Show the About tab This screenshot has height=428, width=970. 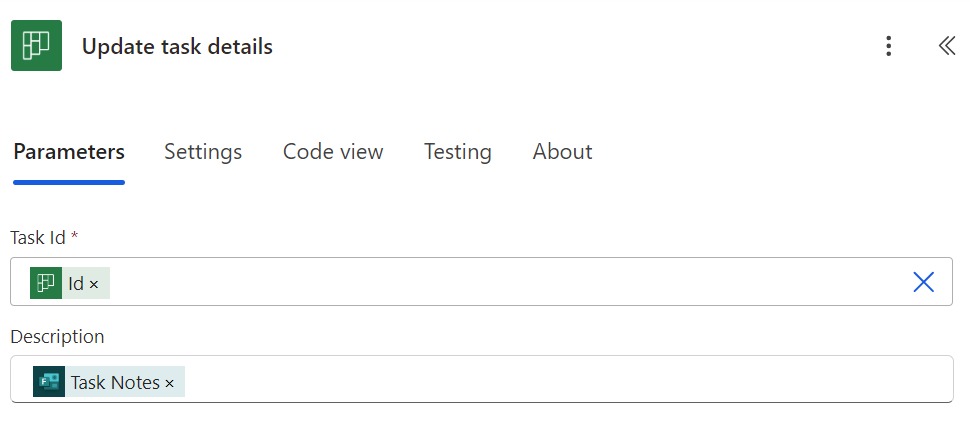(562, 152)
